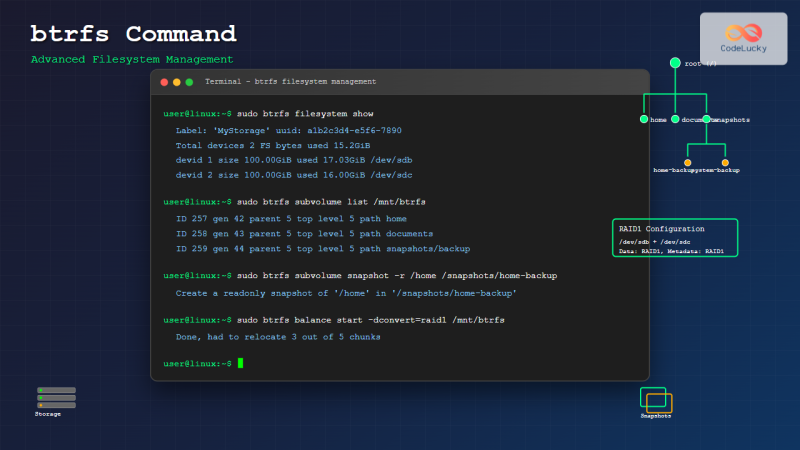The width and height of the screenshot is (800, 450).
Task: Click the green terminal cursor prompt
Action: [240, 363]
